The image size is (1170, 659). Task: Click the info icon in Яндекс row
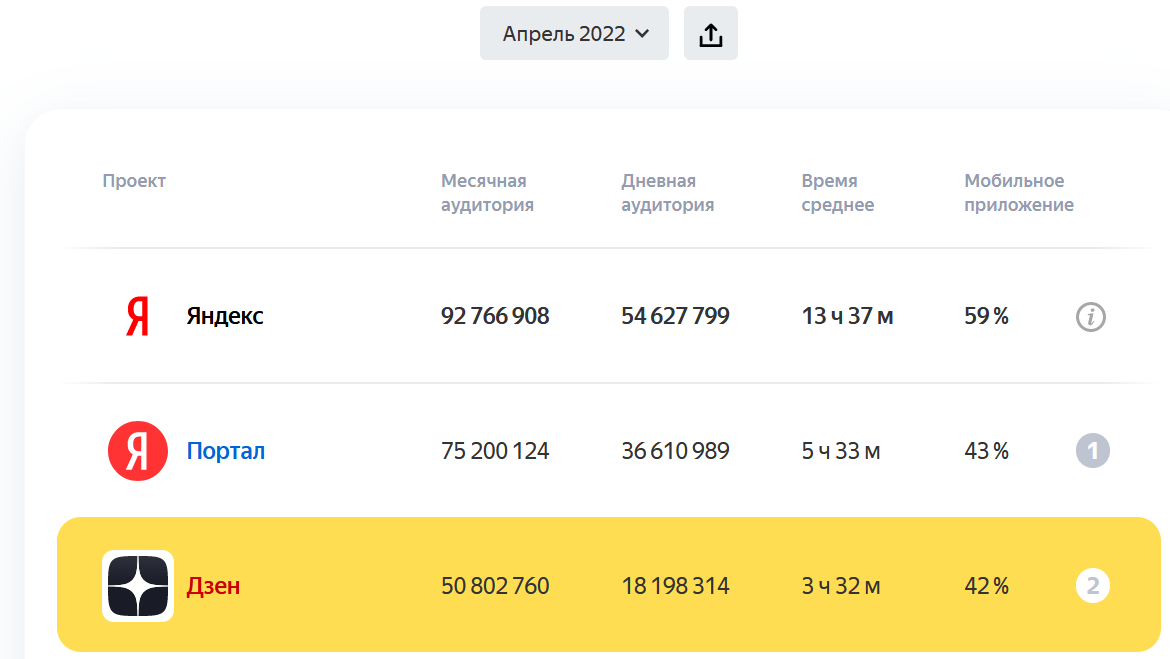(x=1091, y=318)
